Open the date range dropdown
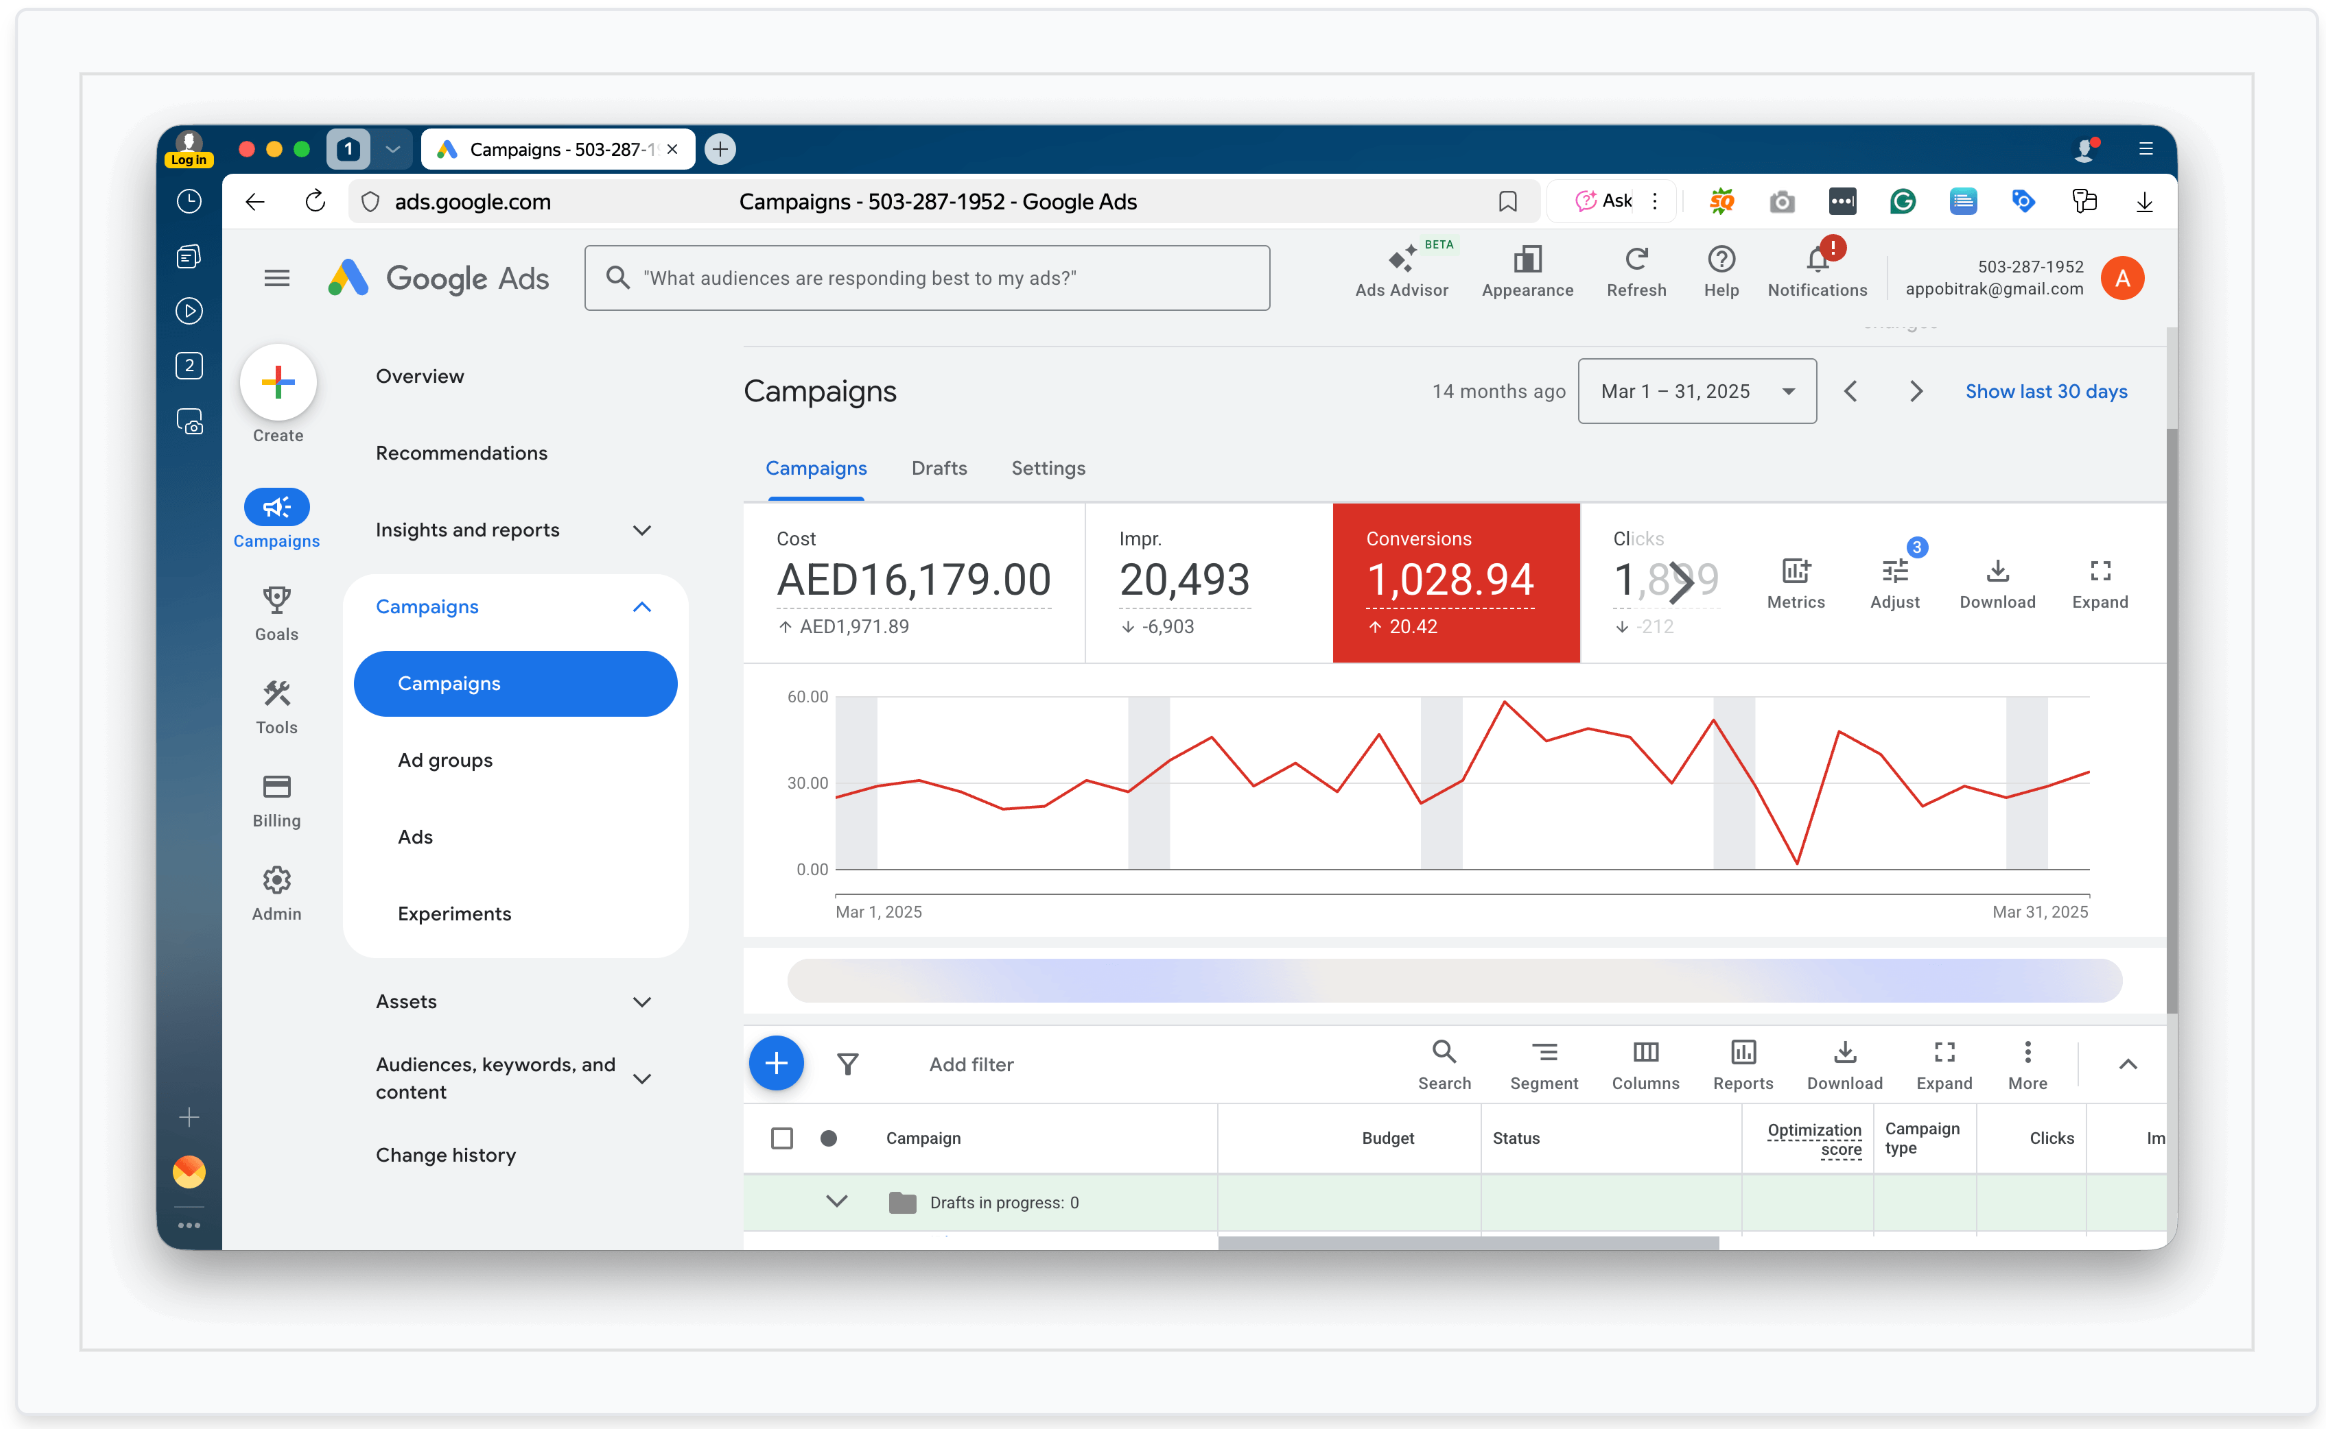This screenshot has width=2326, height=1429. click(x=1697, y=391)
